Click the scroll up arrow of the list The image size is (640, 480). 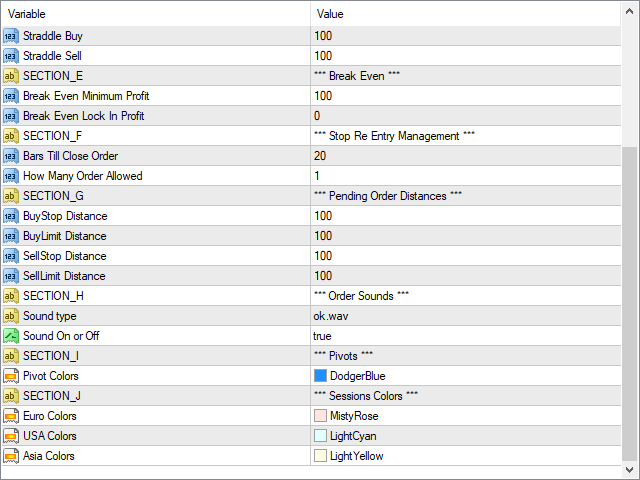[x=629, y=11]
